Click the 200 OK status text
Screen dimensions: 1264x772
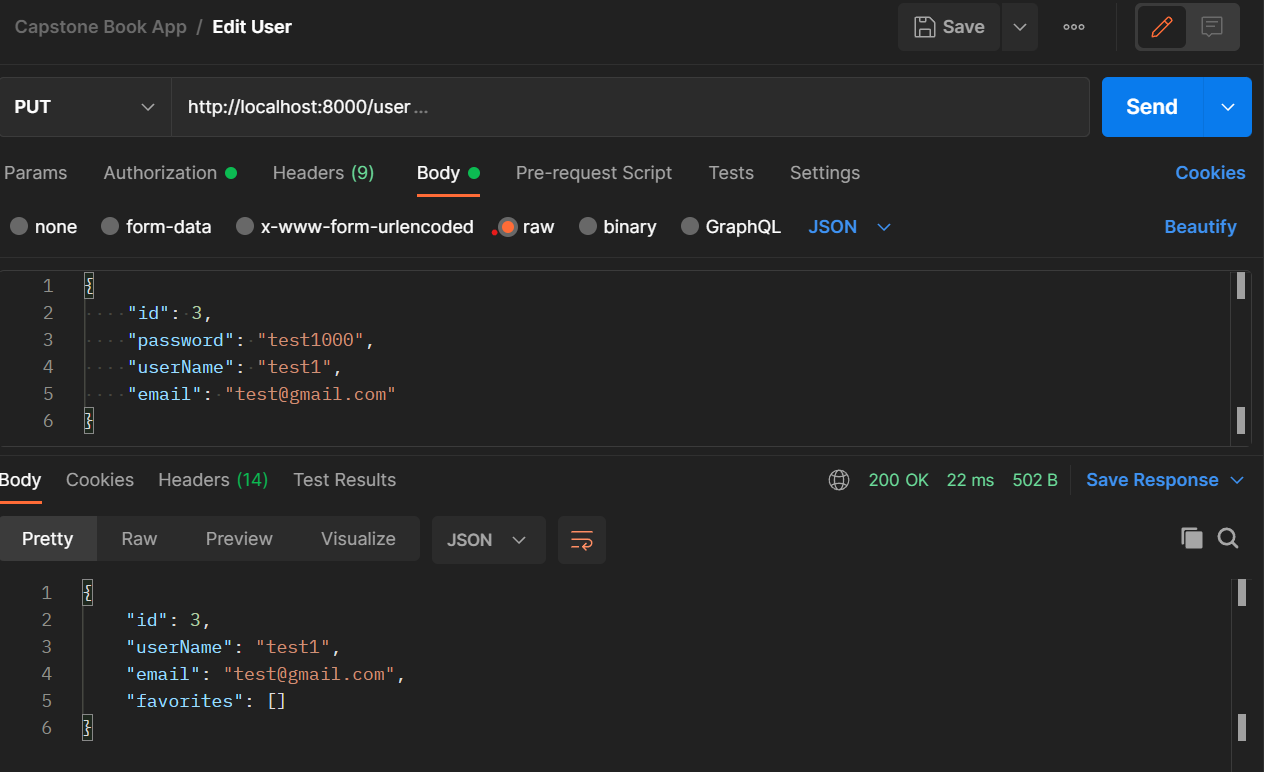click(x=899, y=480)
